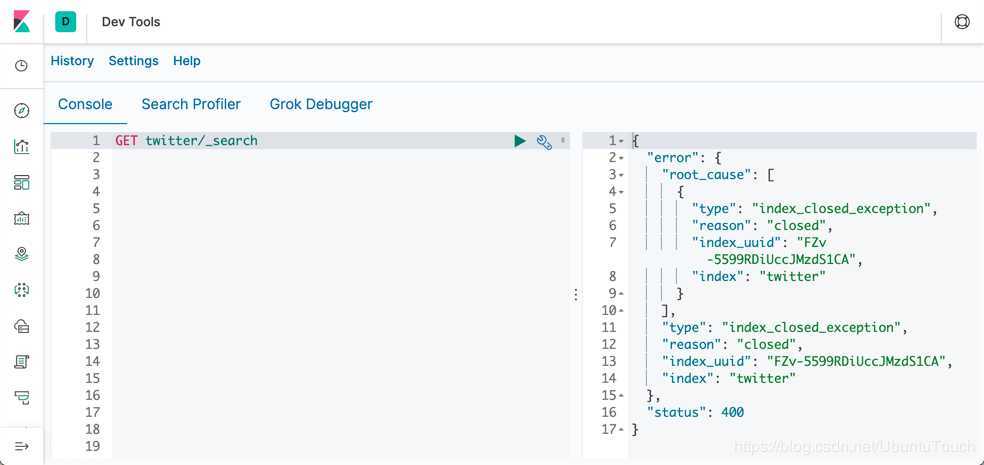The height and width of the screenshot is (465, 984).
Task: Expand sidebar with bottom arrow icon
Action: click(x=21, y=446)
